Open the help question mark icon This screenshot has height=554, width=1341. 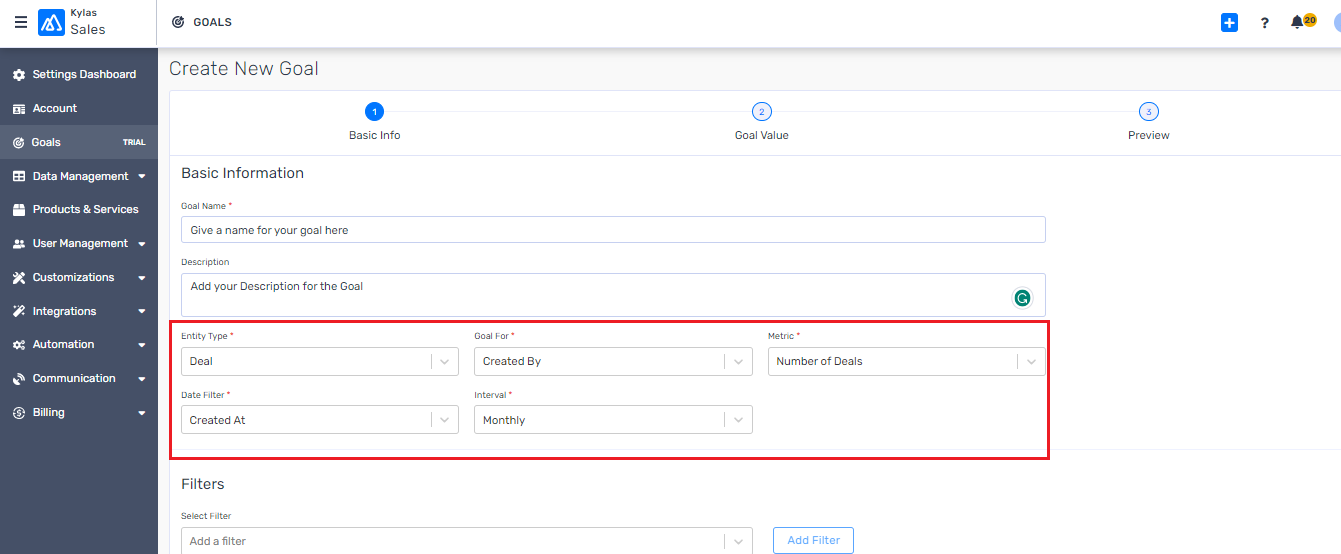click(1264, 22)
